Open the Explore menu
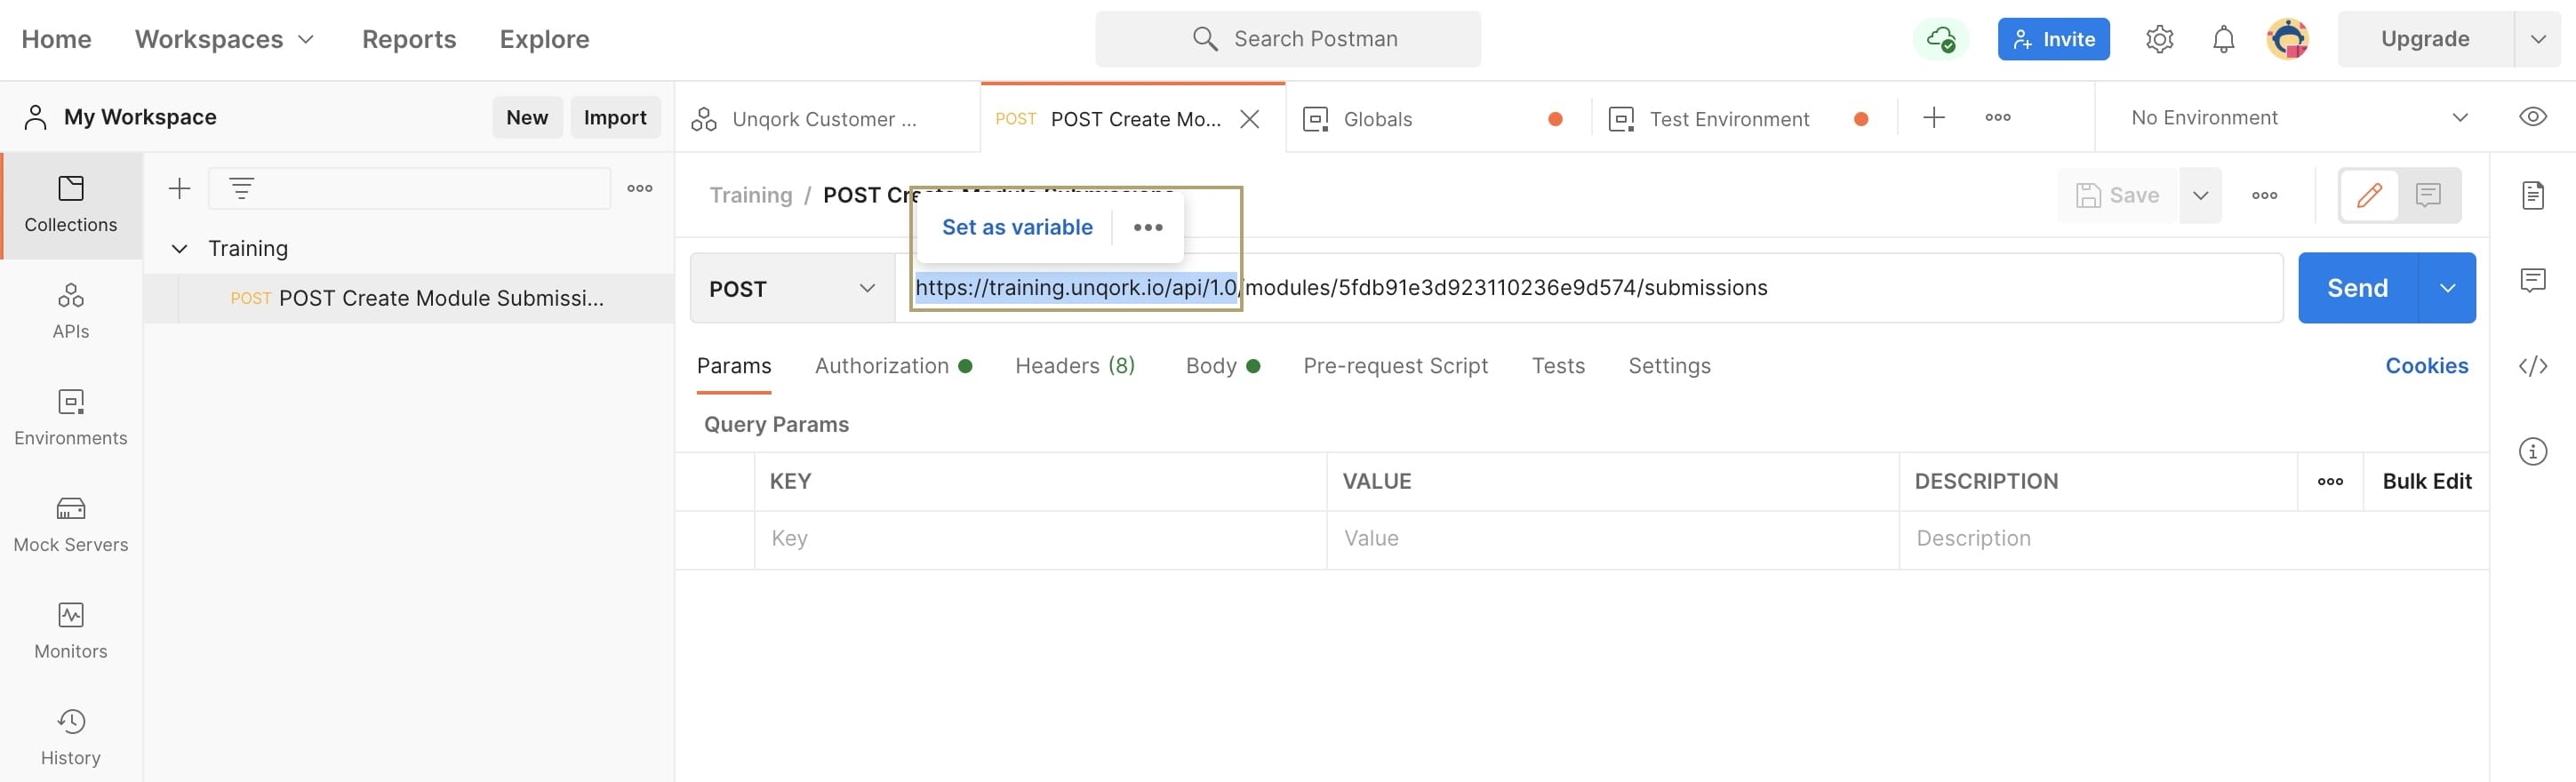2576x782 pixels. pyautogui.click(x=545, y=39)
